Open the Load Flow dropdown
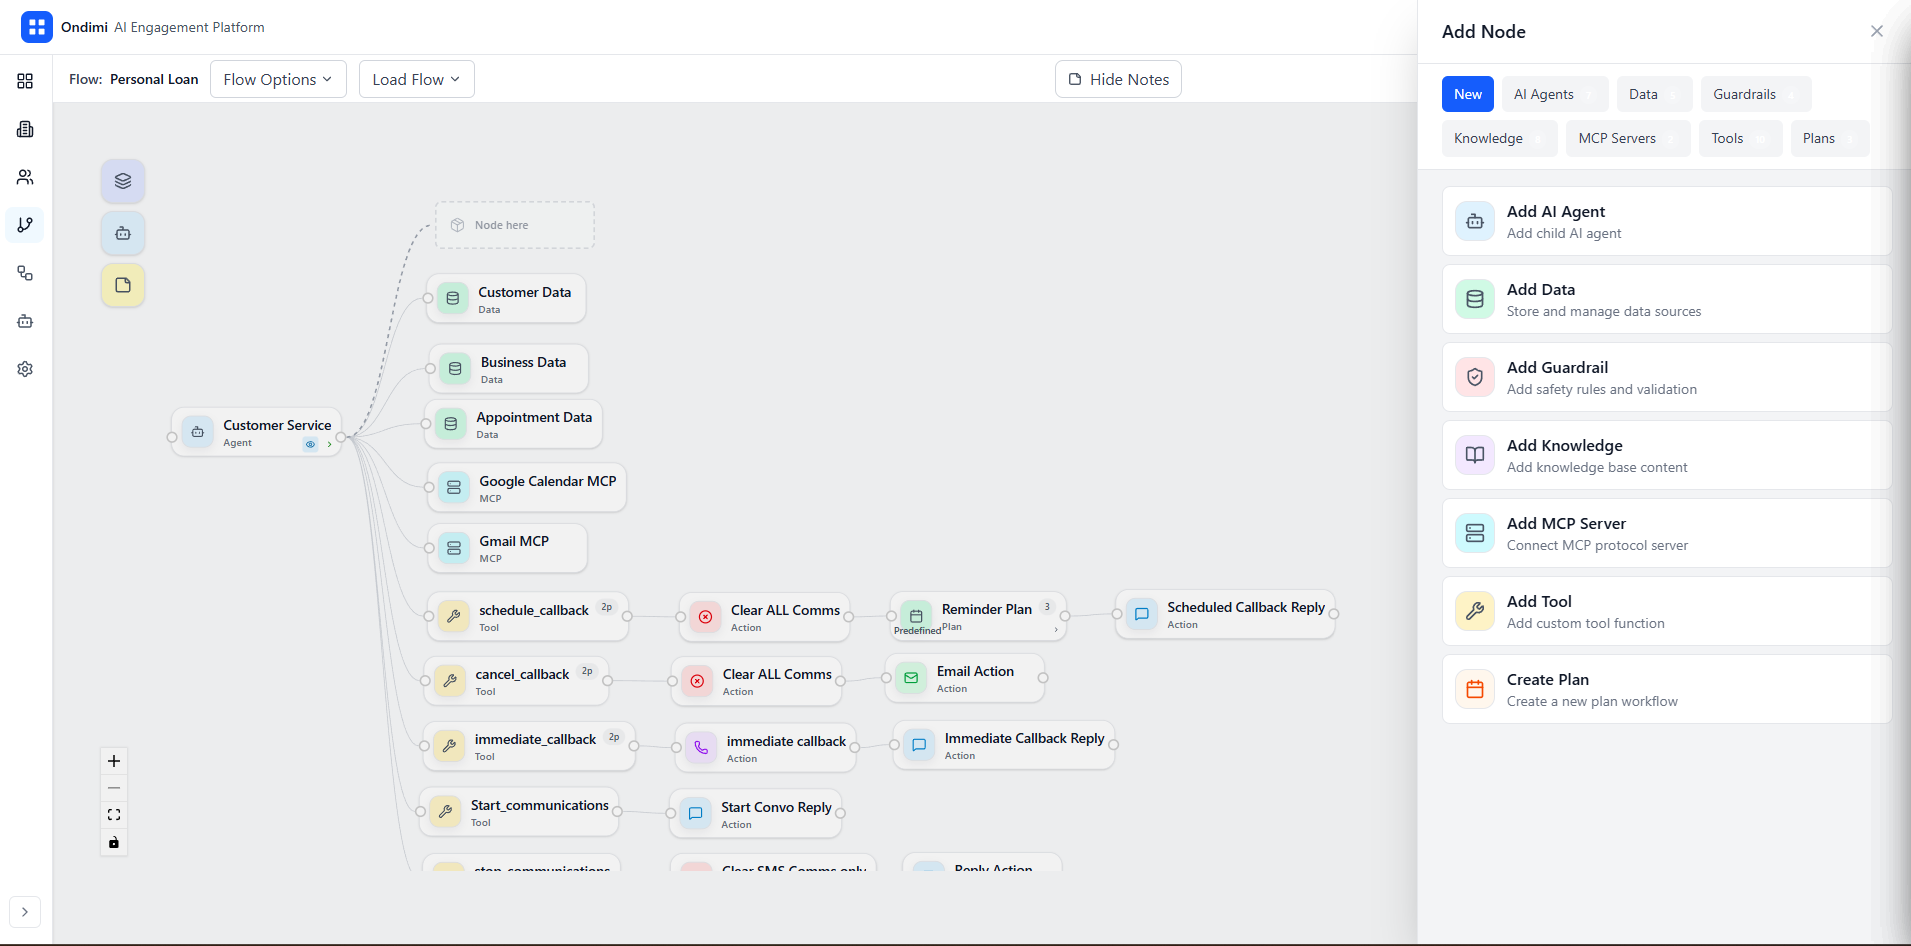The width and height of the screenshot is (1911, 946). pyautogui.click(x=416, y=79)
